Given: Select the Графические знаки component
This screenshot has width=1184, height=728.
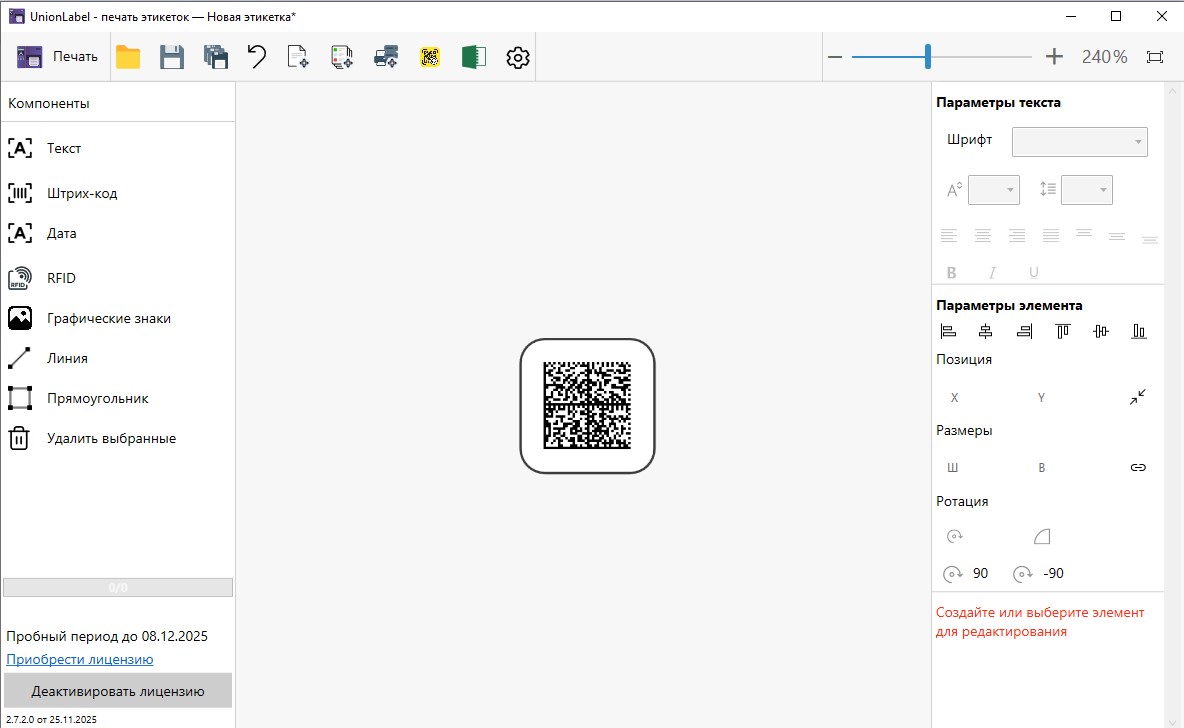Looking at the screenshot, I should point(108,318).
